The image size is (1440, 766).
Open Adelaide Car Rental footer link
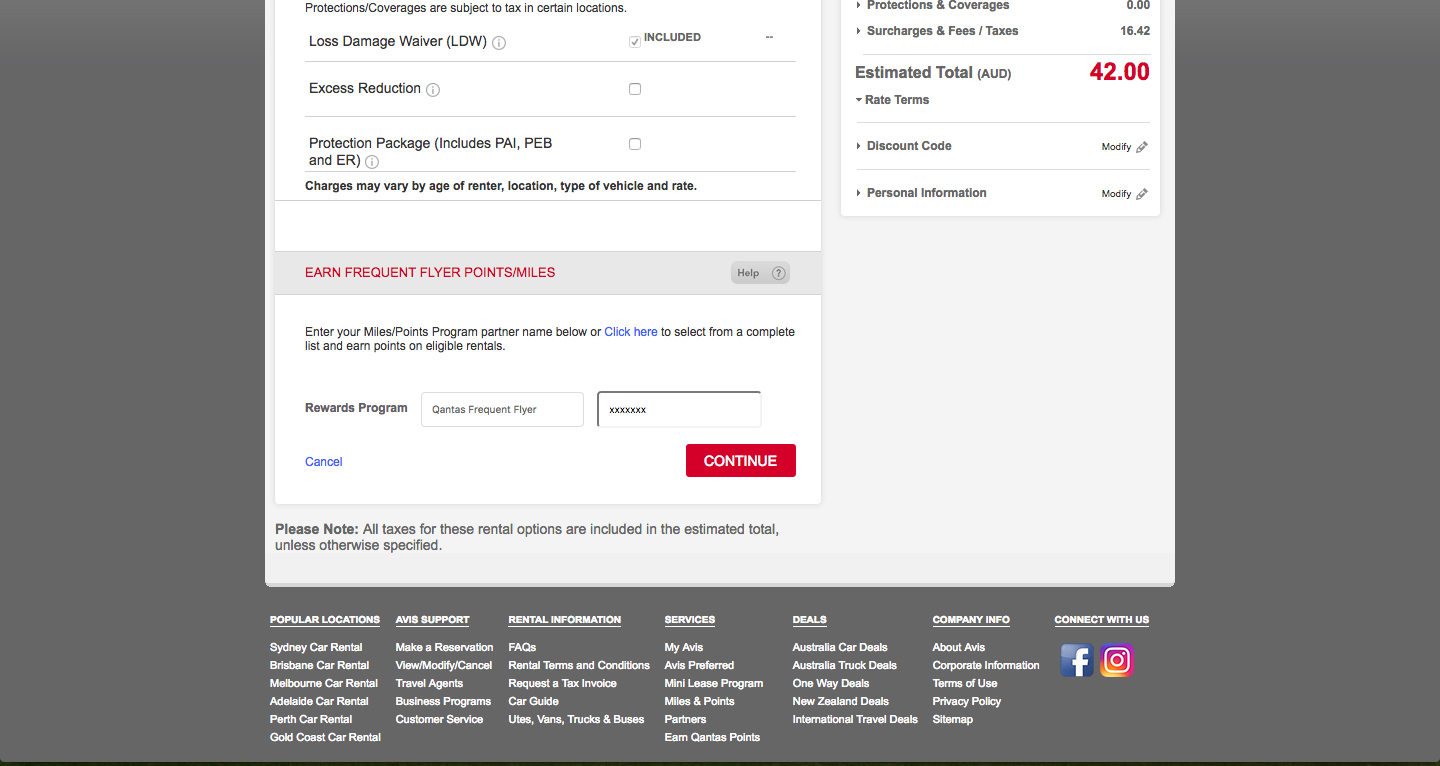[319, 701]
